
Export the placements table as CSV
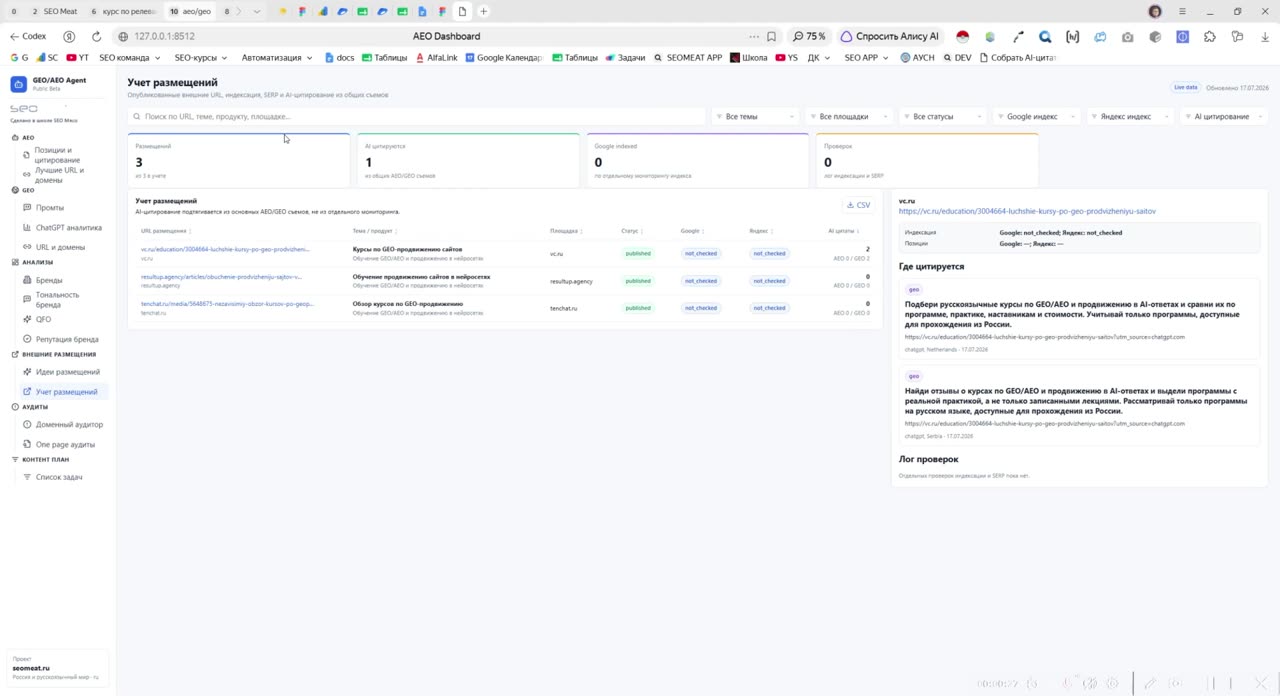coord(859,205)
